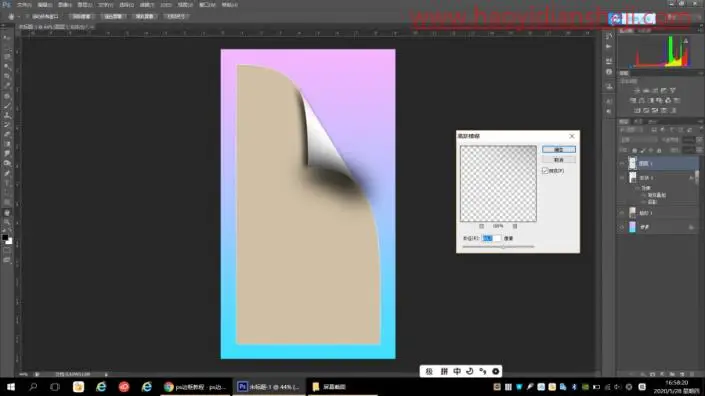Toggle Quick Mask mode icon
This screenshot has width=705, height=396.
coord(7,251)
